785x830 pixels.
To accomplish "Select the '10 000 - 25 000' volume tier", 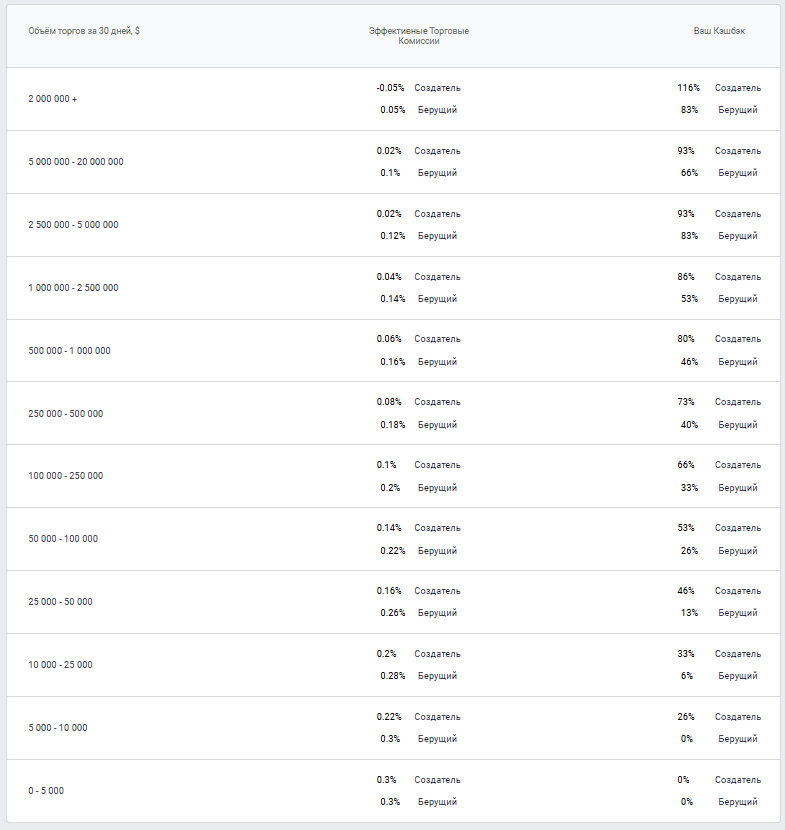I will (x=60, y=665).
